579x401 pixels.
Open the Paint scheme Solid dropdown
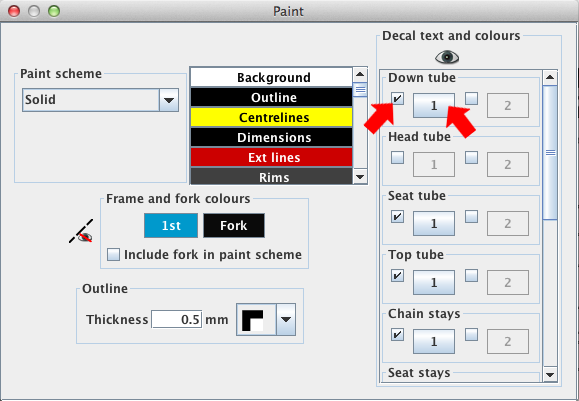100,100
